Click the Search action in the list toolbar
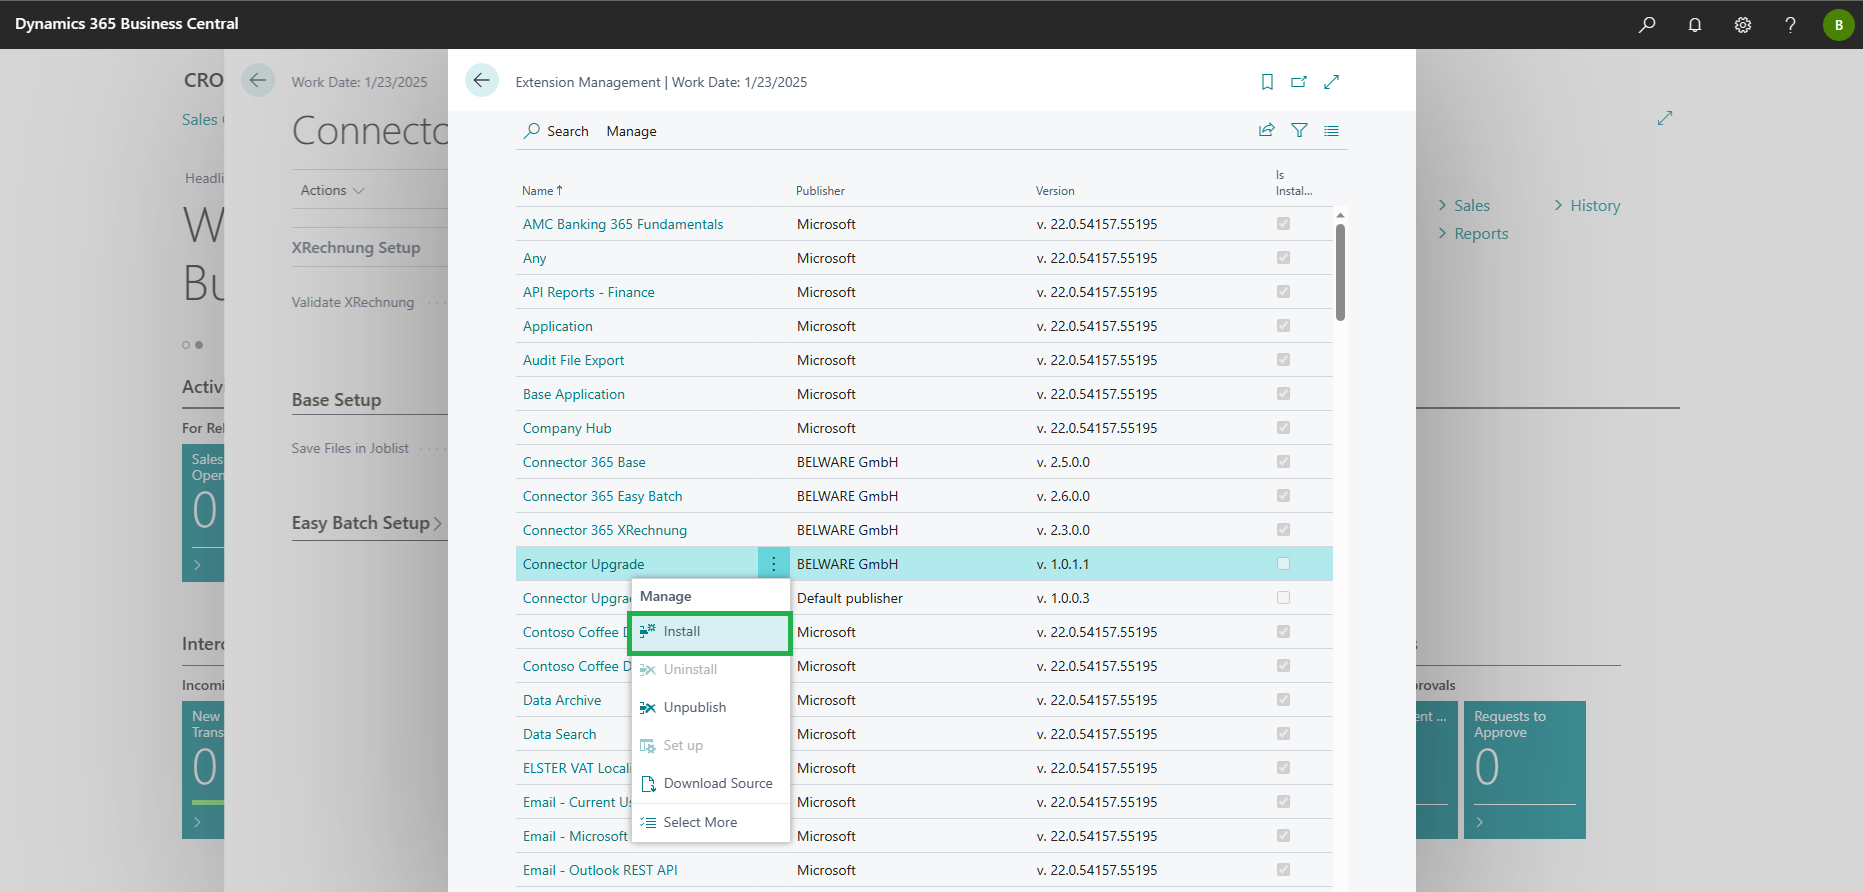Image resolution: width=1863 pixels, height=892 pixels. point(556,131)
